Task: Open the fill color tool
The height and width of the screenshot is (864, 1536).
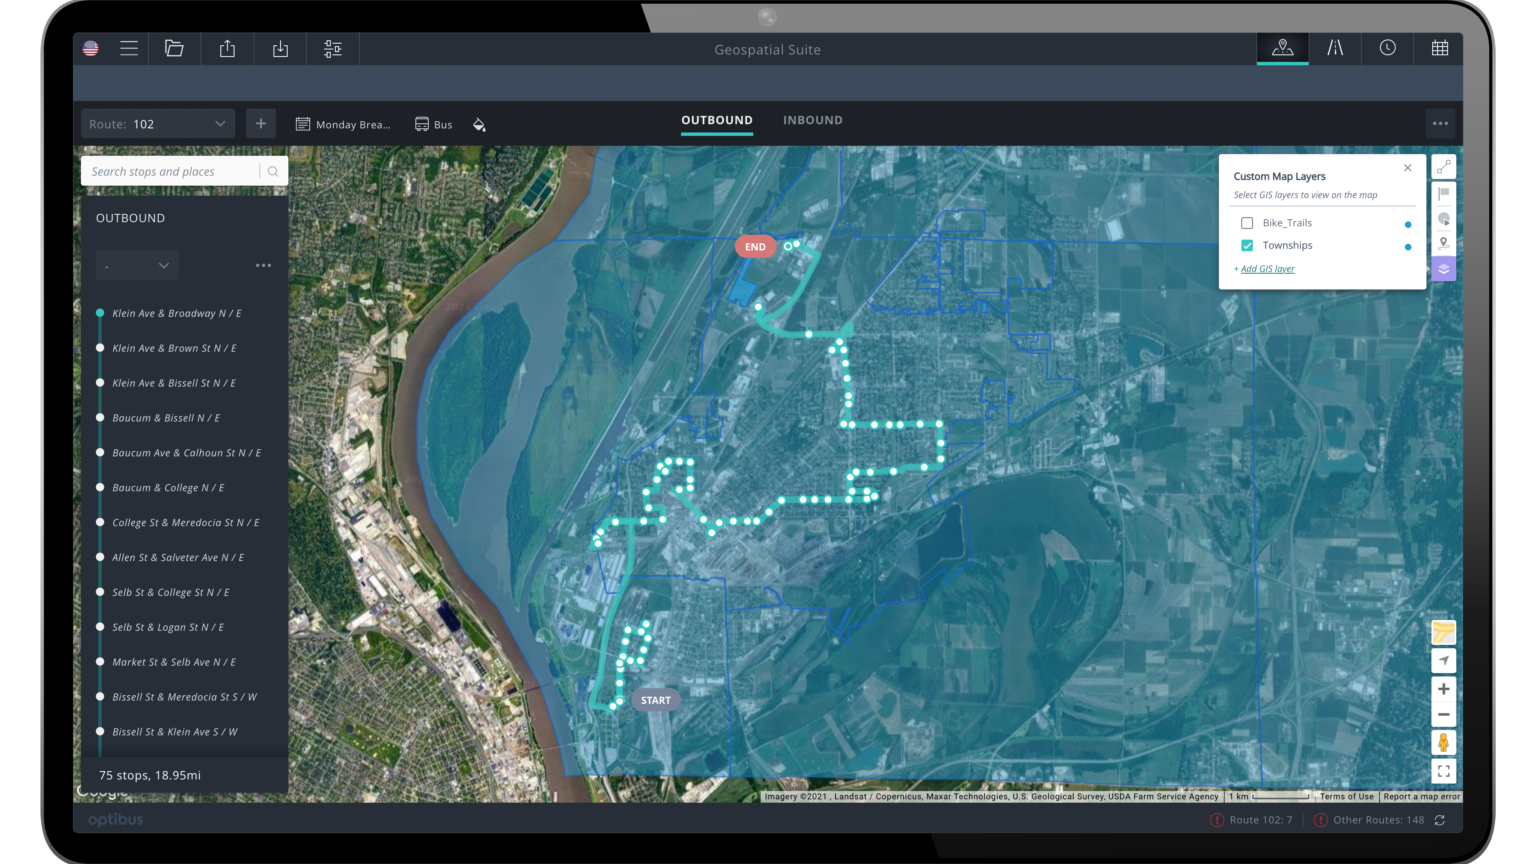Action: (479, 124)
